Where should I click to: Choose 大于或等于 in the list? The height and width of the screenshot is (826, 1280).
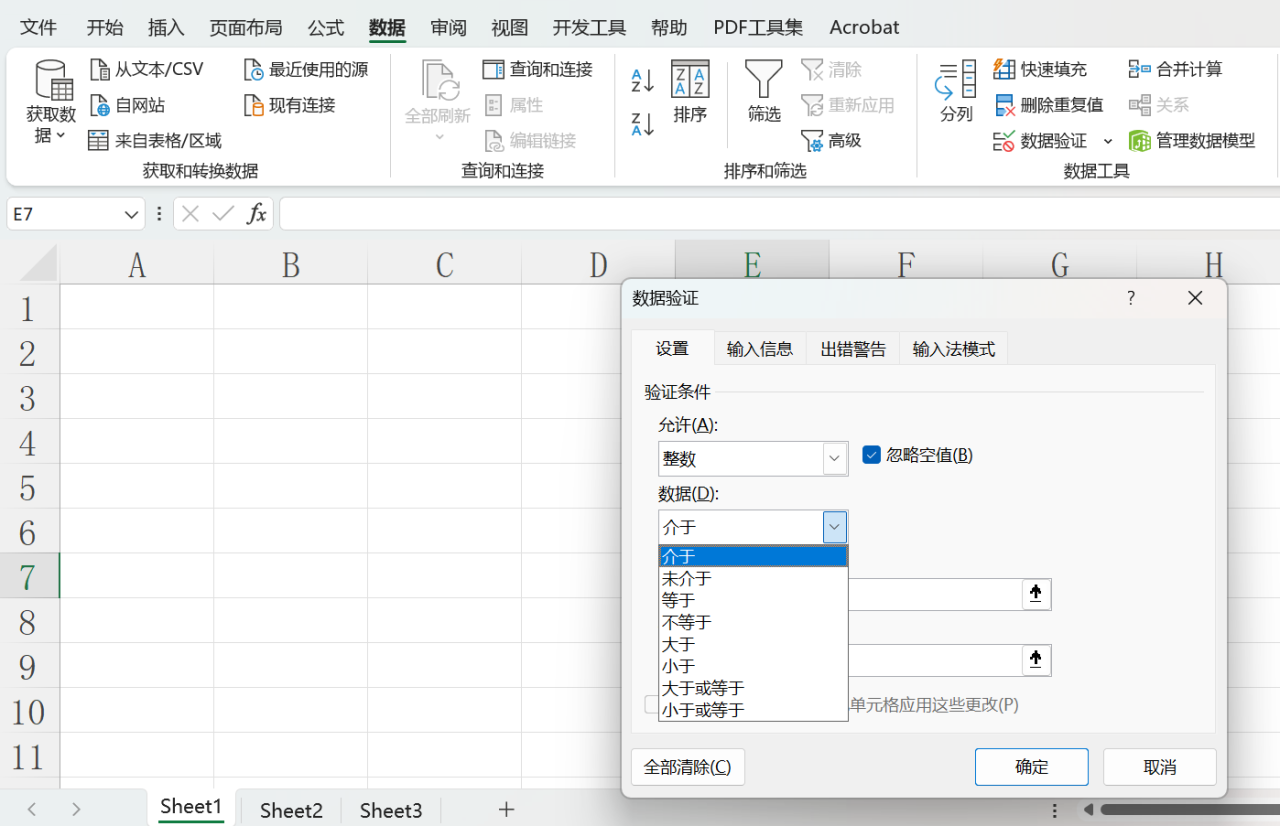pyautogui.click(x=753, y=688)
